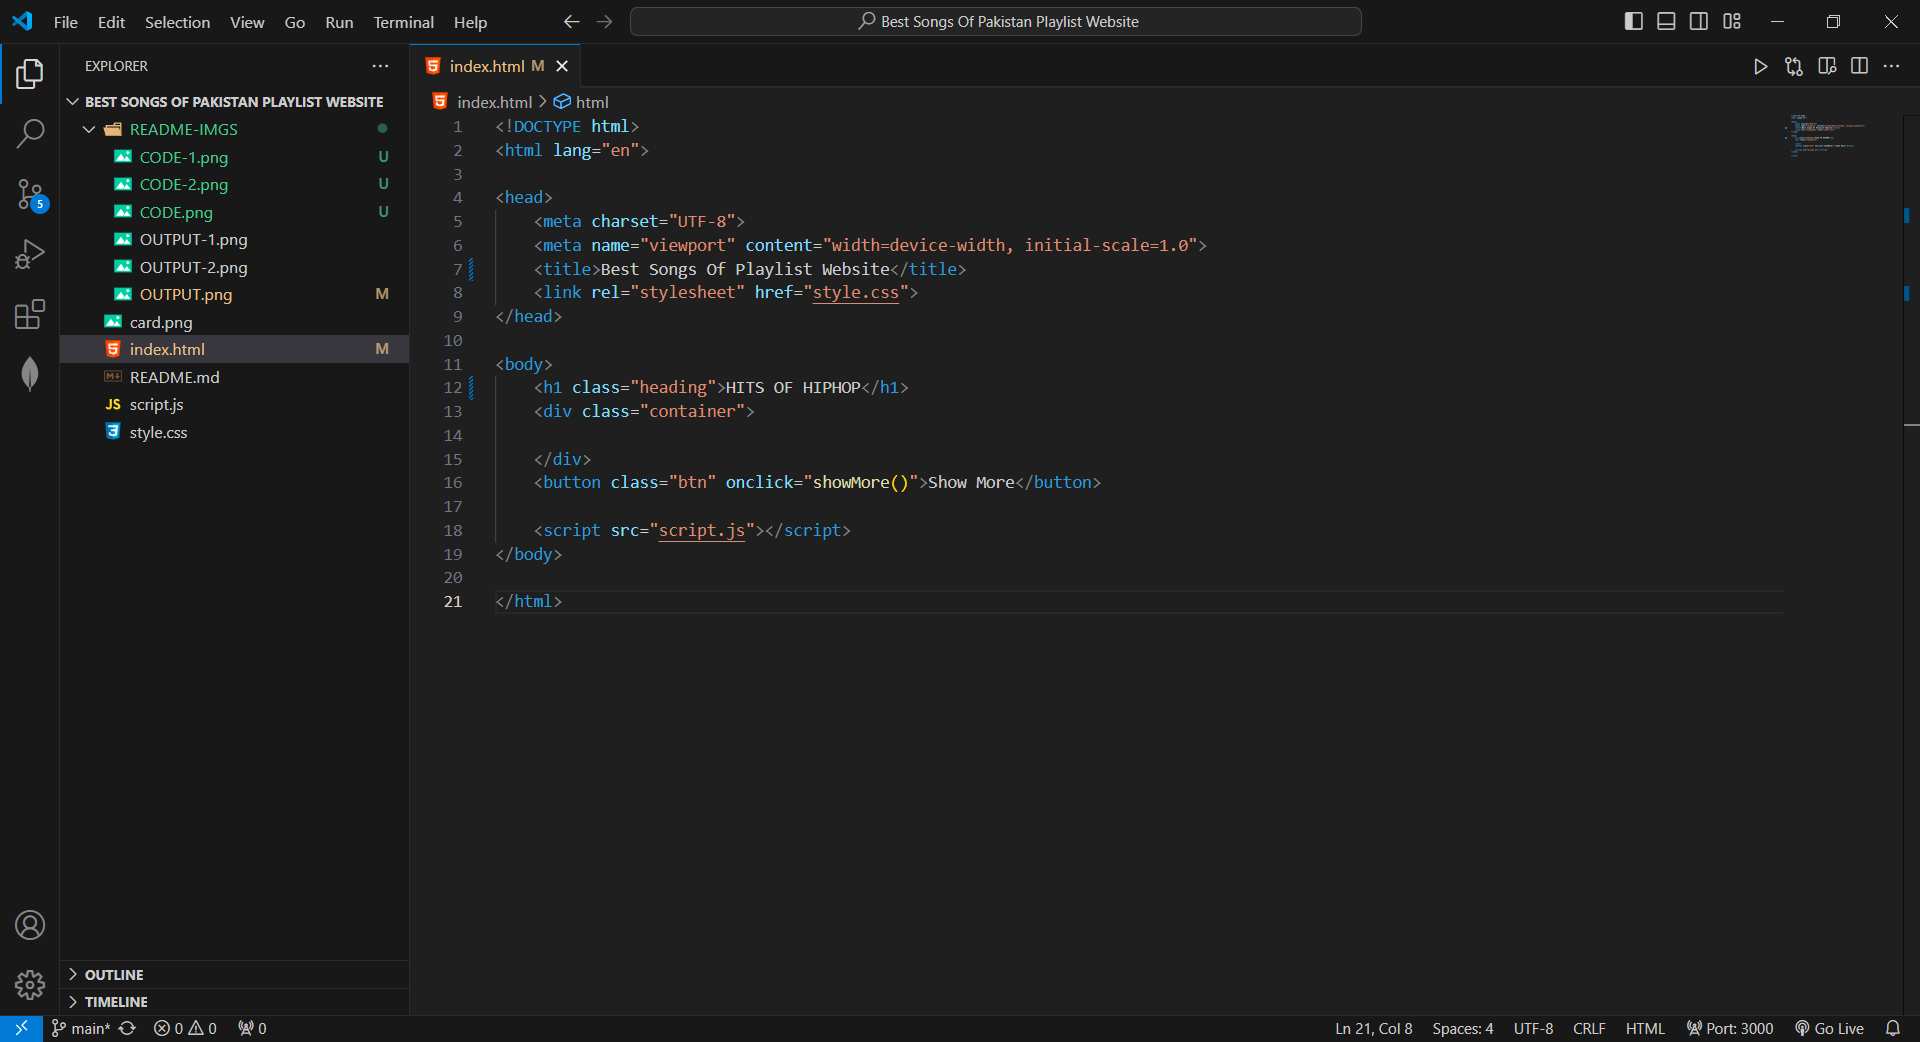The image size is (1920, 1042).
Task: Open the Extensions view
Action: (x=30, y=314)
